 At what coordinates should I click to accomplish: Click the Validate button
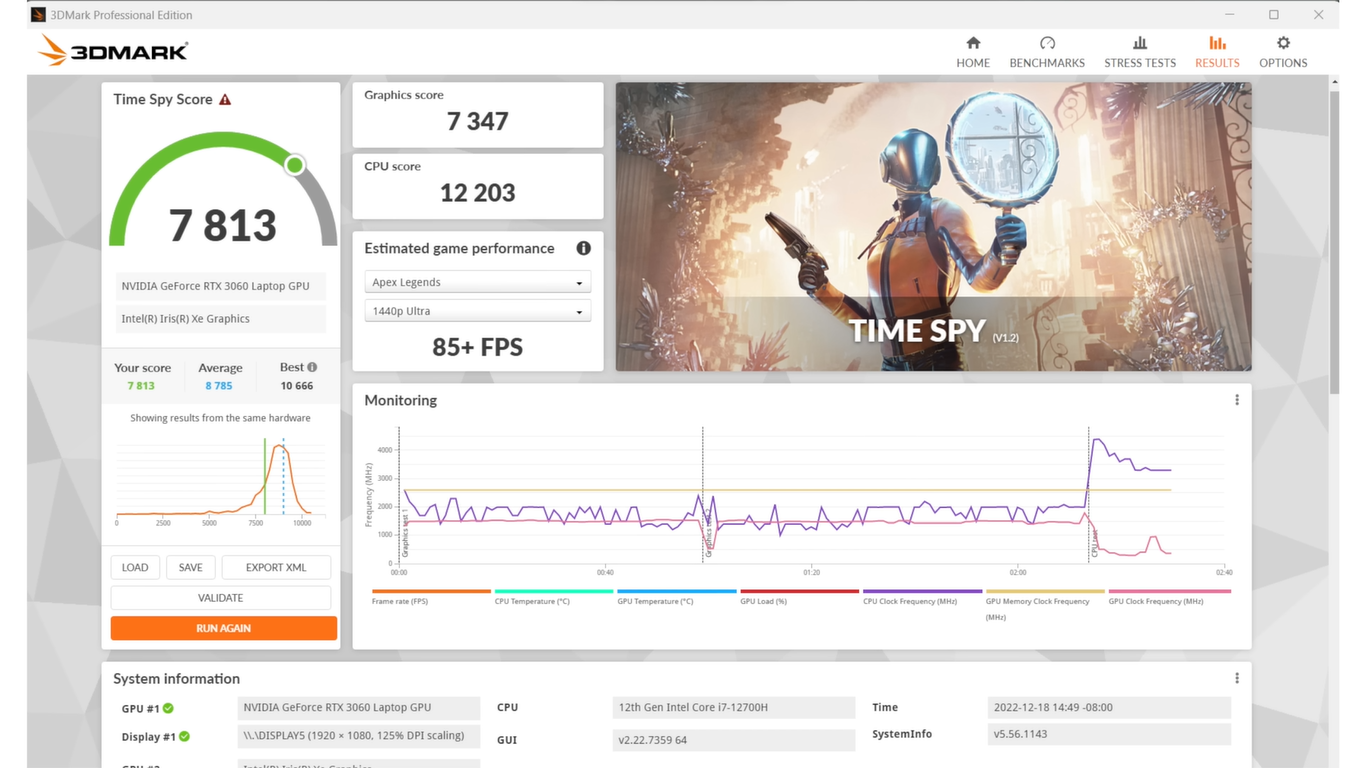coord(220,598)
